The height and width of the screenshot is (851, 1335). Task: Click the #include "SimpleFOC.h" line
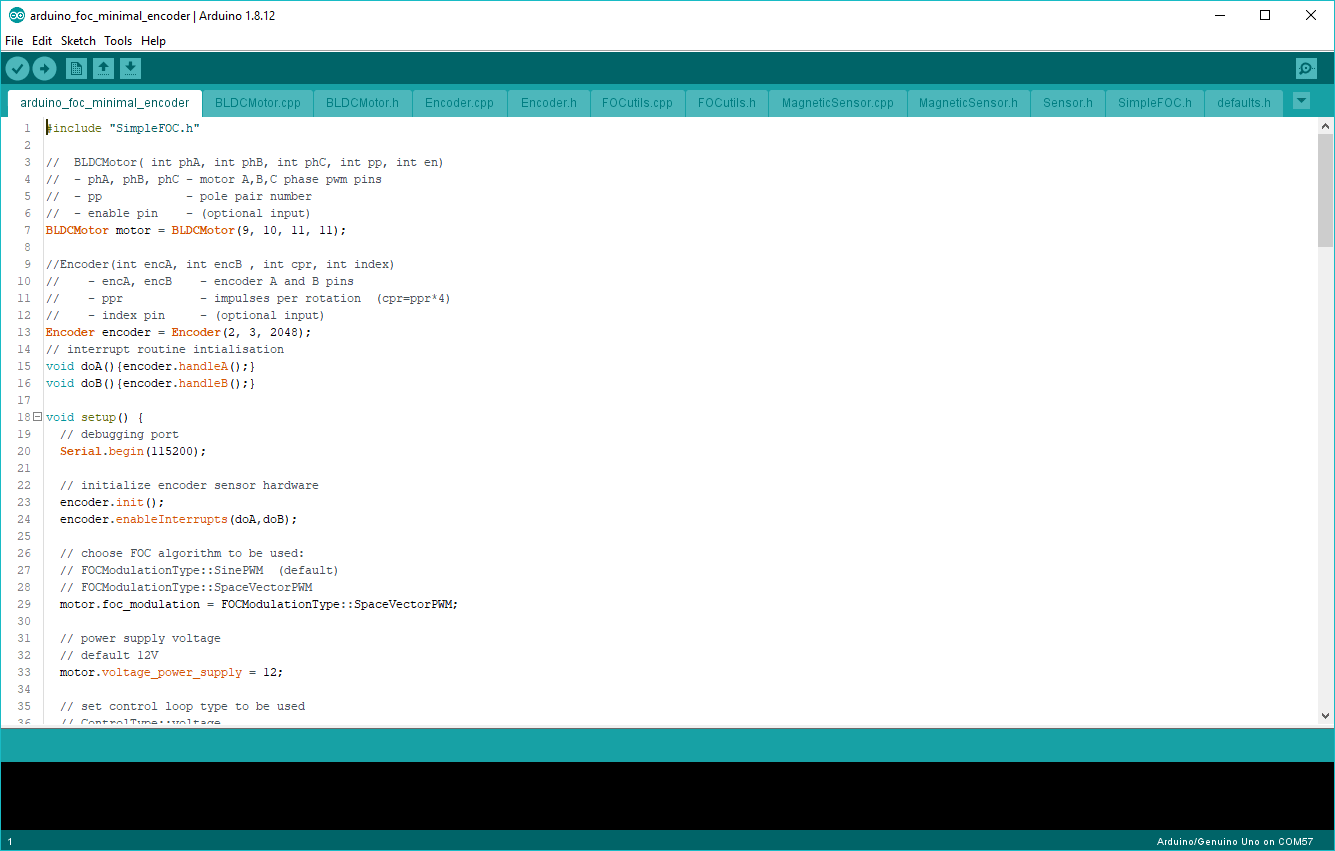point(123,128)
